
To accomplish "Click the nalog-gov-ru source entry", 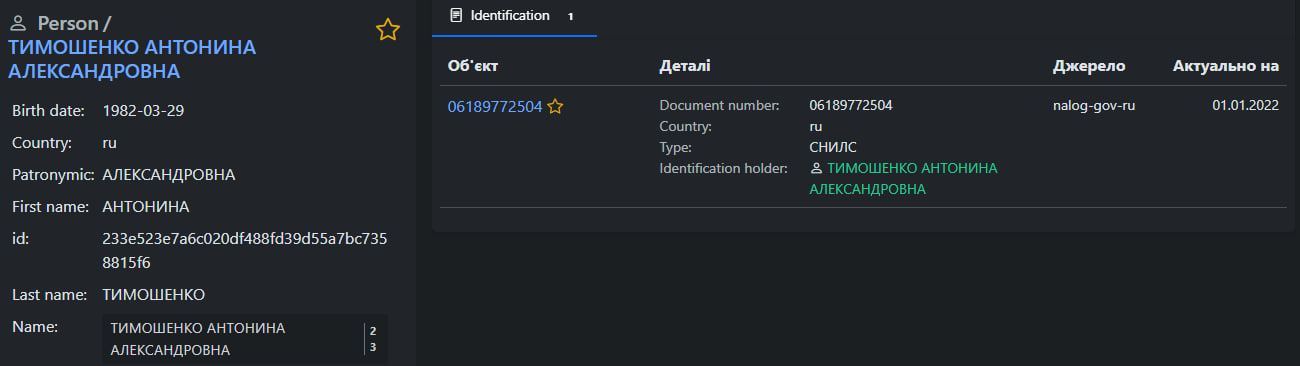I will pyautogui.click(x=1094, y=105).
